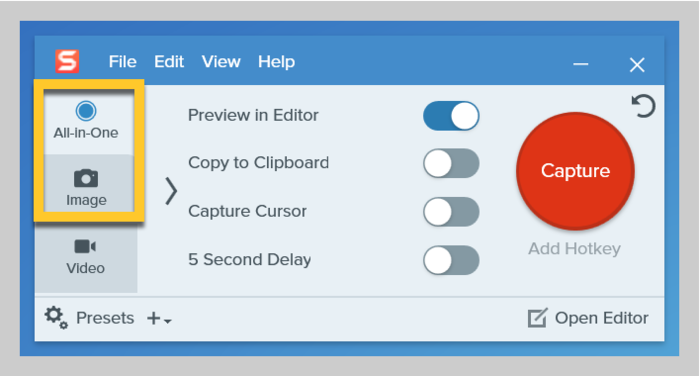Click the reset arrow icon
This screenshot has height=376, width=700.
point(643,106)
